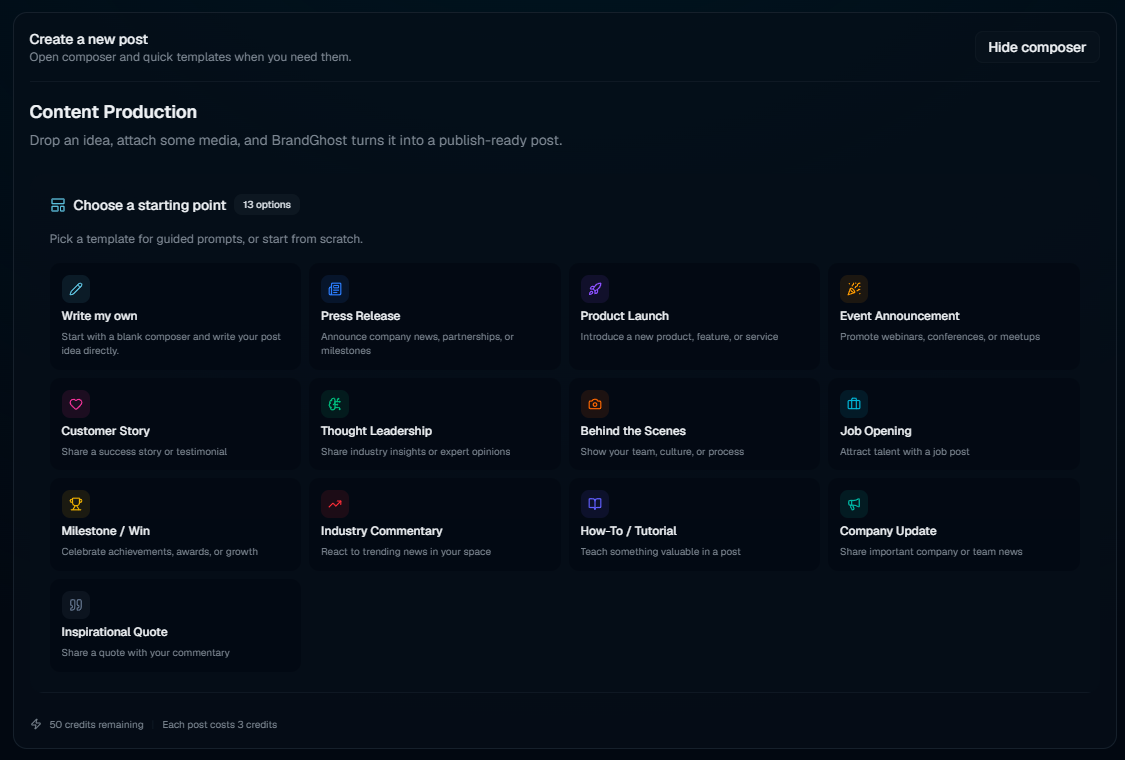Click the lightning bolt credits icon
This screenshot has width=1125, height=760.
coord(36,724)
